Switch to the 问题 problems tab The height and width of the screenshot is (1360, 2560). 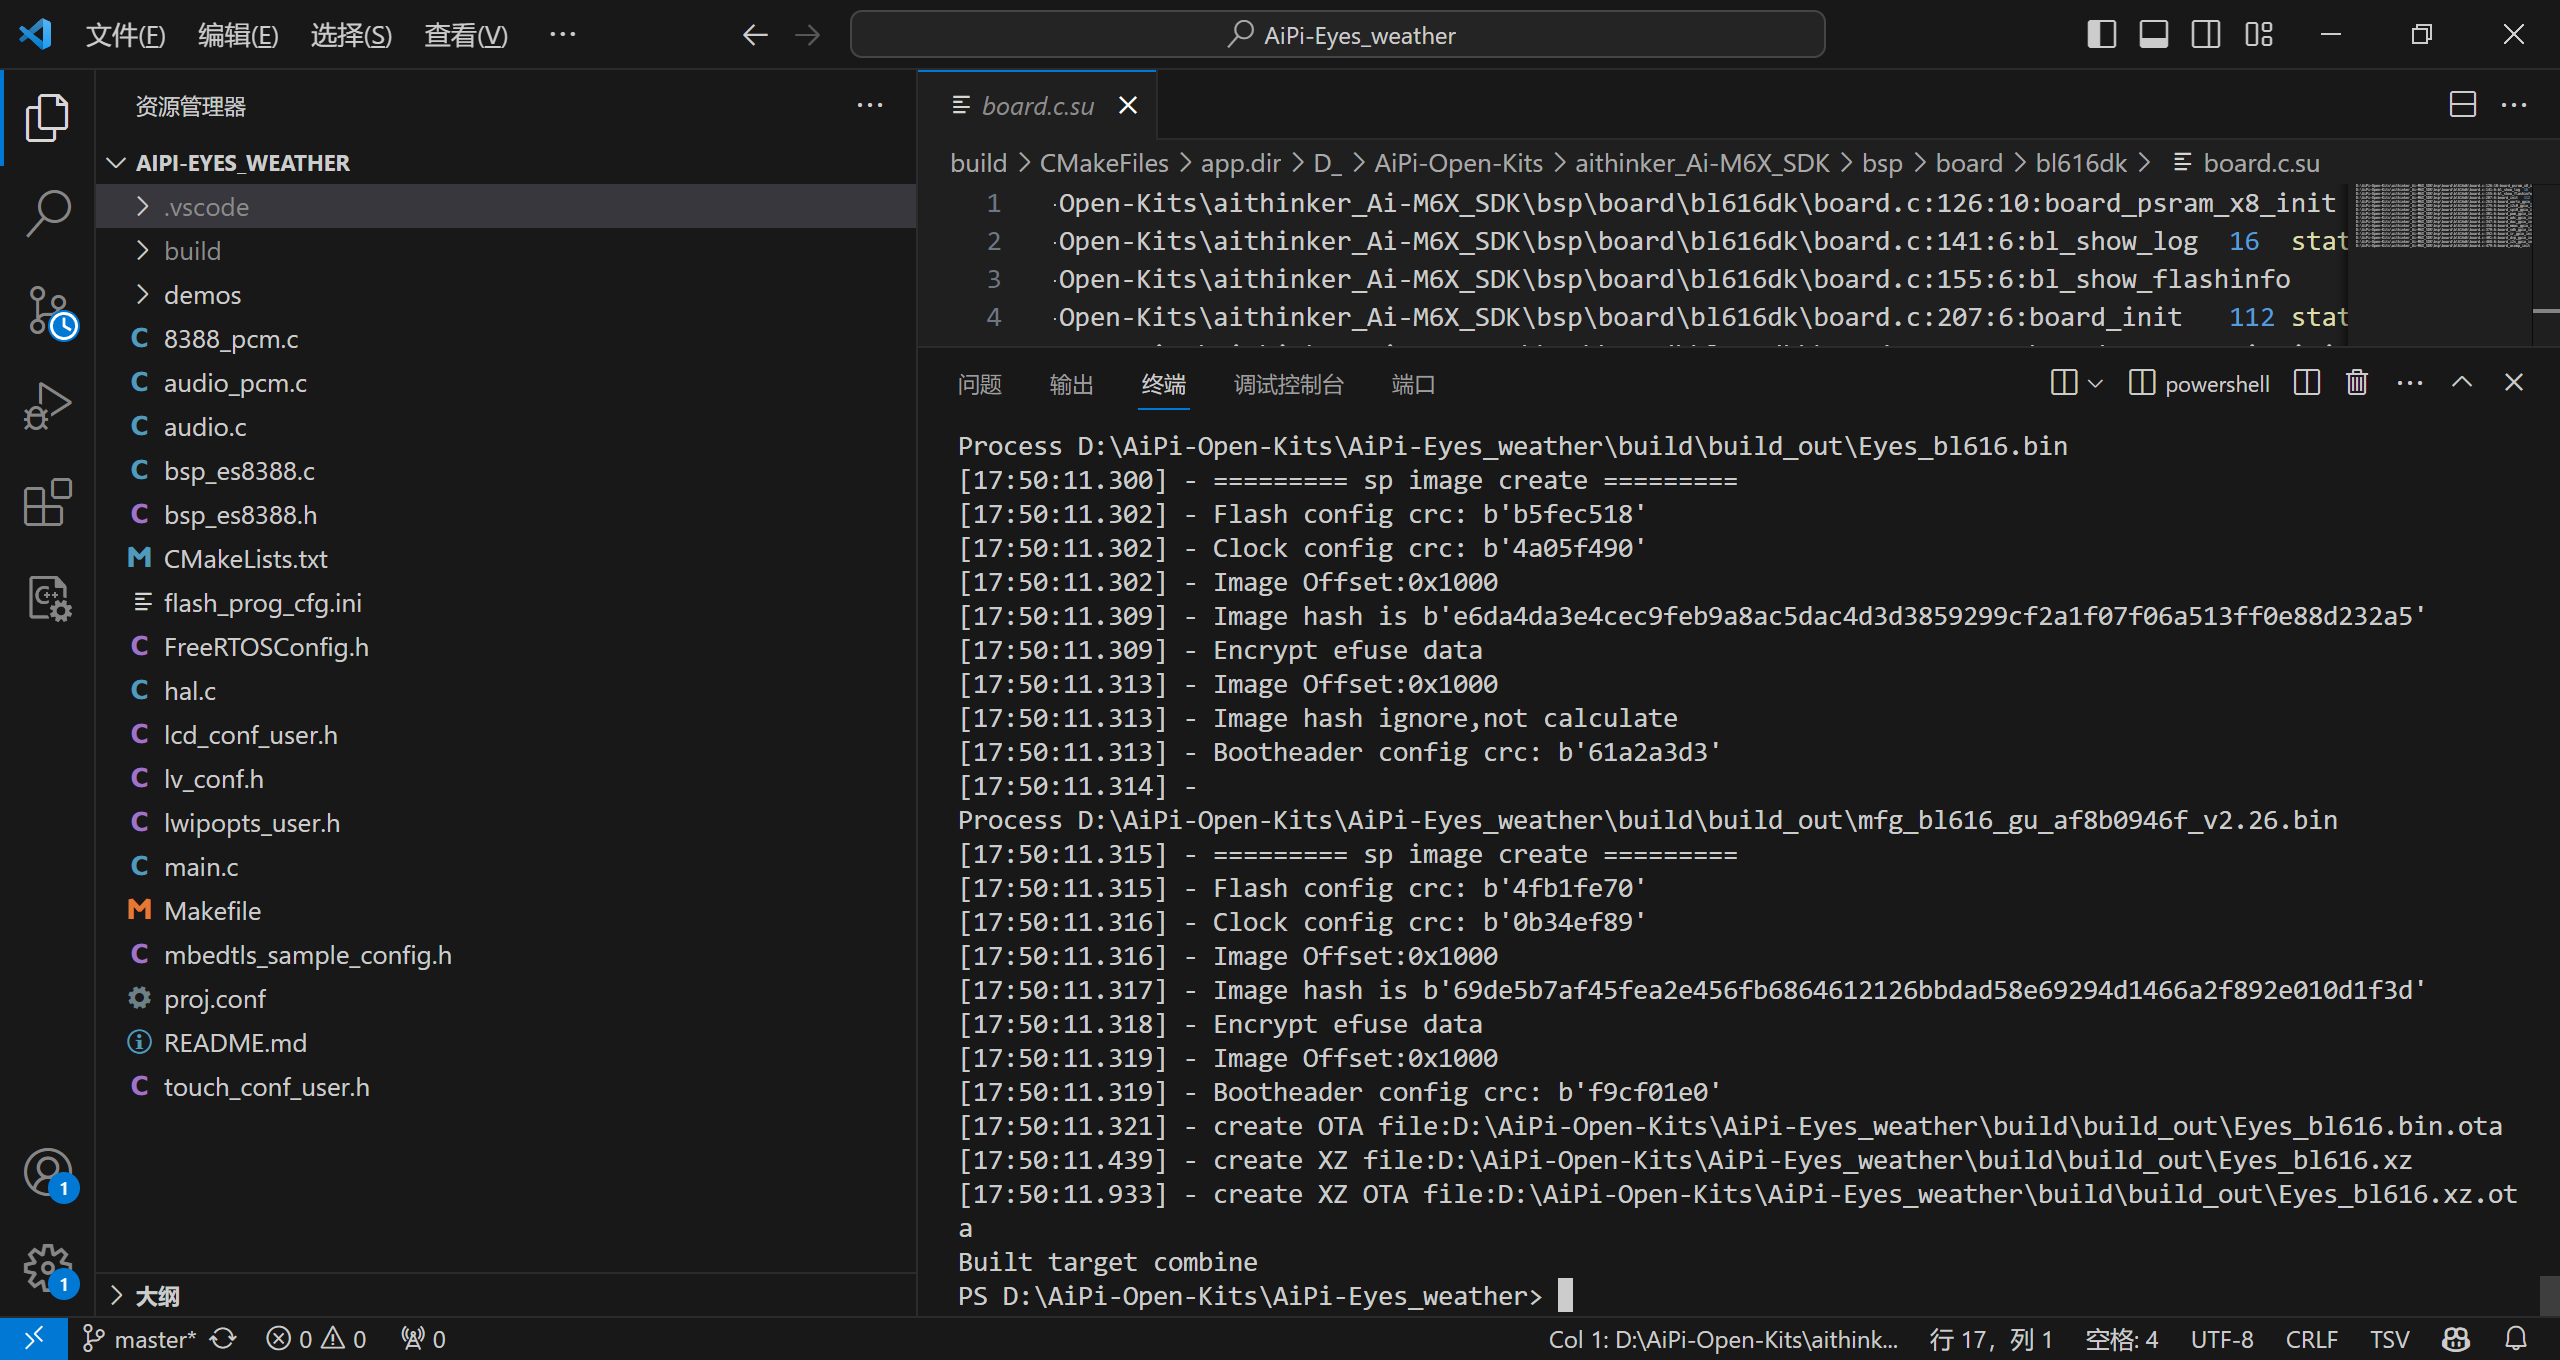click(979, 385)
